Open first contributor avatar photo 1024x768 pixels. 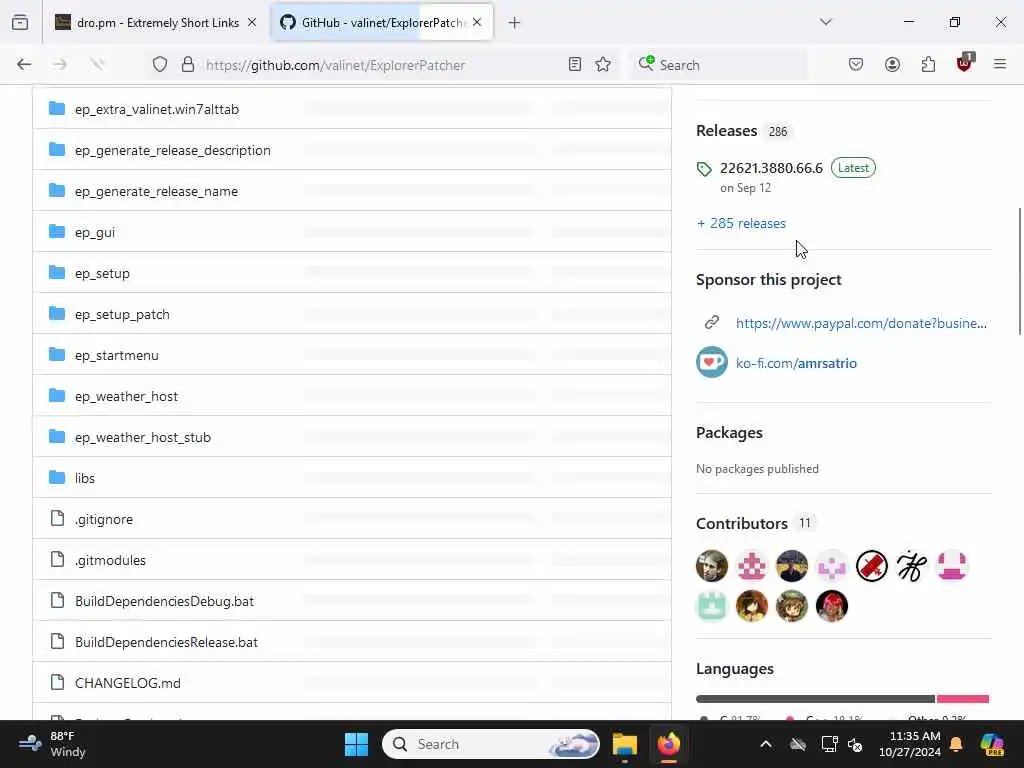pos(712,566)
